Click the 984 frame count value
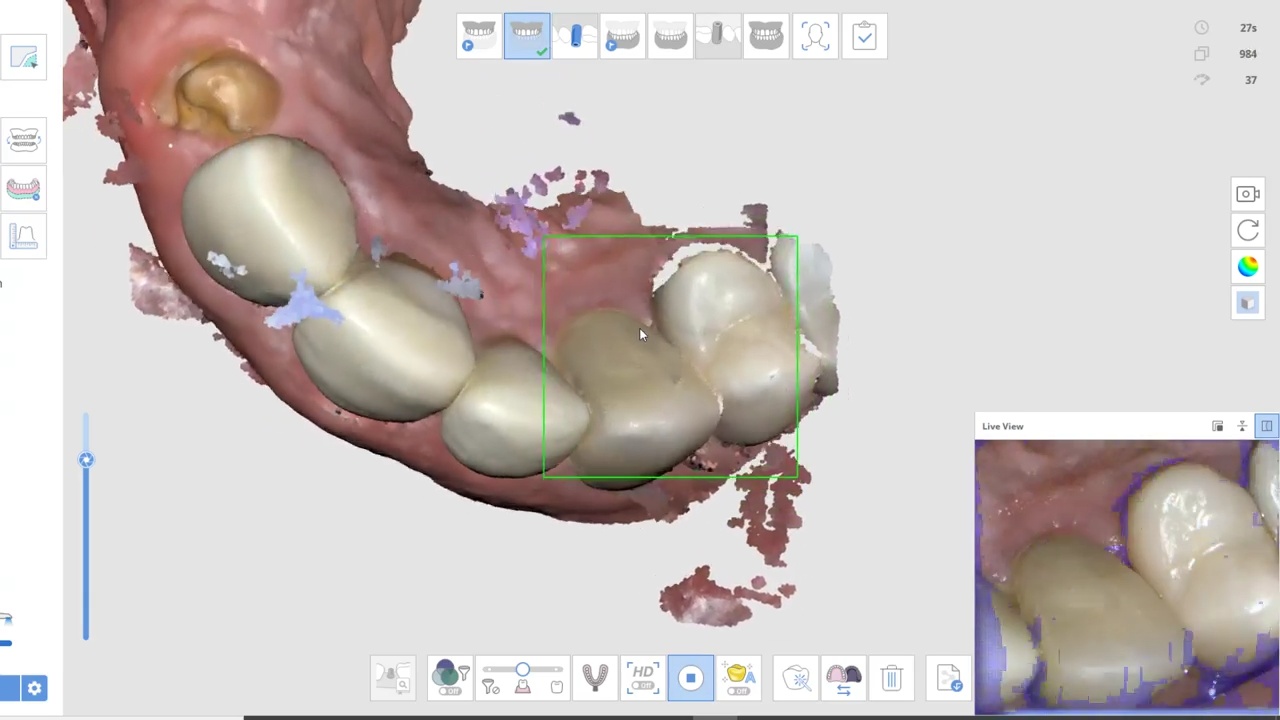The height and width of the screenshot is (720, 1280). pos(1247,54)
